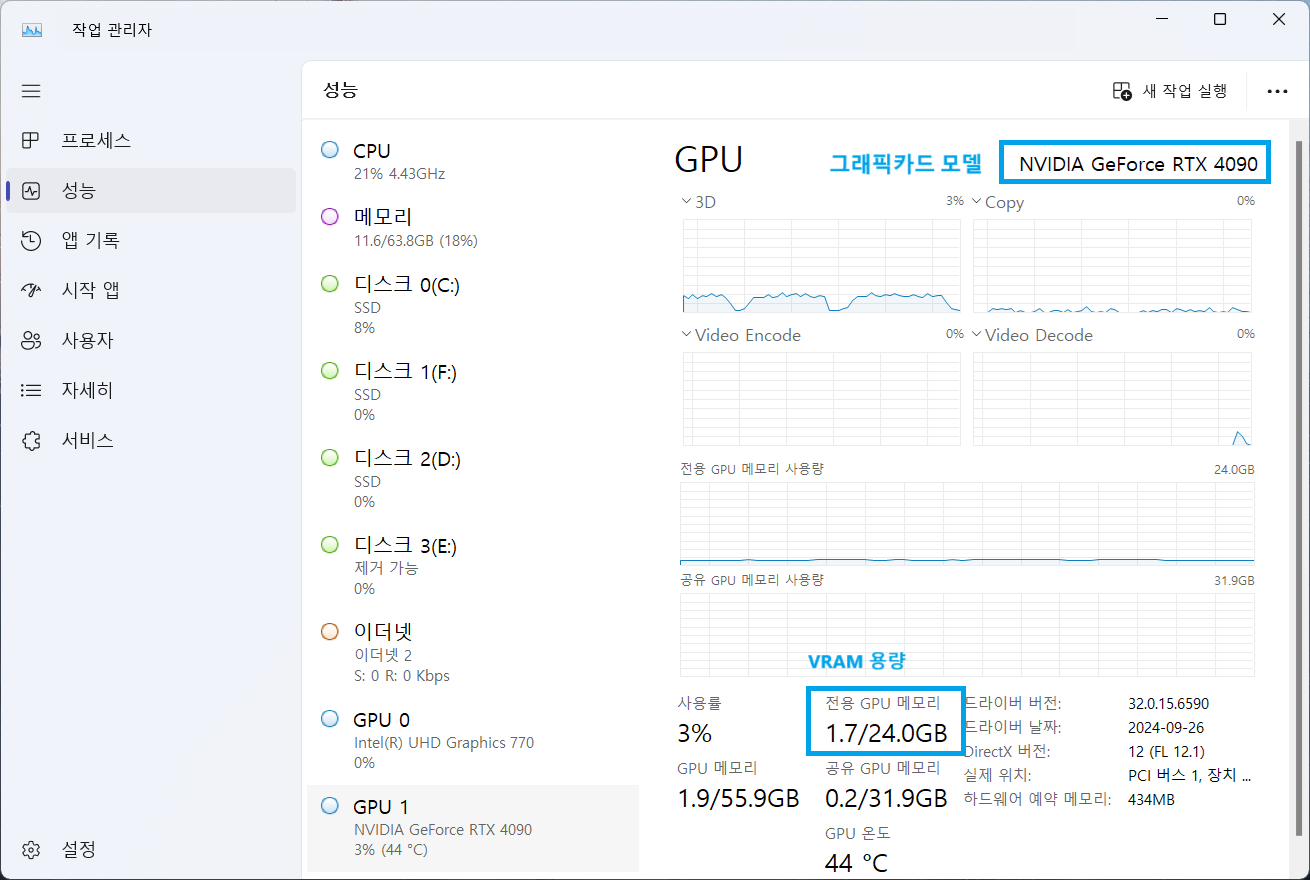The image size is (1310, 880).
Task: Click the 앱 기록 history clock icon
Action: tap(31, 240)
